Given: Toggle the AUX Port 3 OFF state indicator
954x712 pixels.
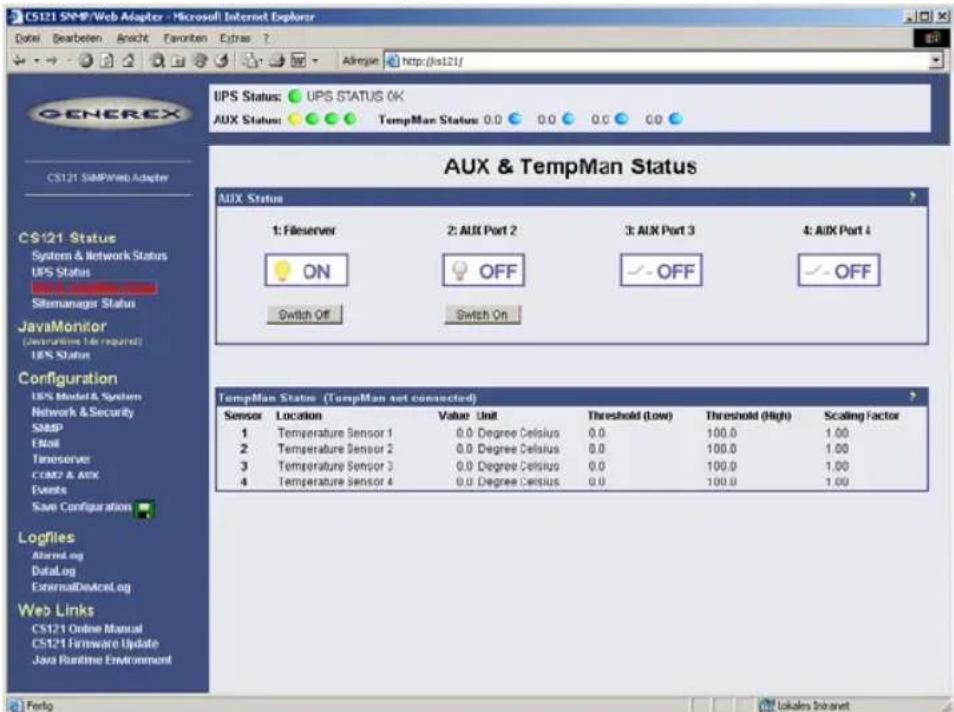Looking at the screenshot, I should [x=661, y=271].
